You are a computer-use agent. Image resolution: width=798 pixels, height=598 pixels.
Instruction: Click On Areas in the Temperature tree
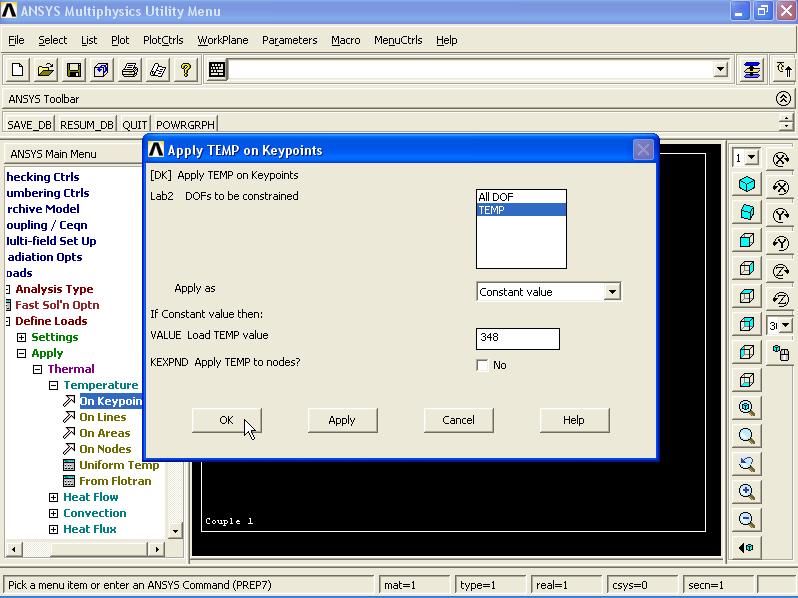104,433
